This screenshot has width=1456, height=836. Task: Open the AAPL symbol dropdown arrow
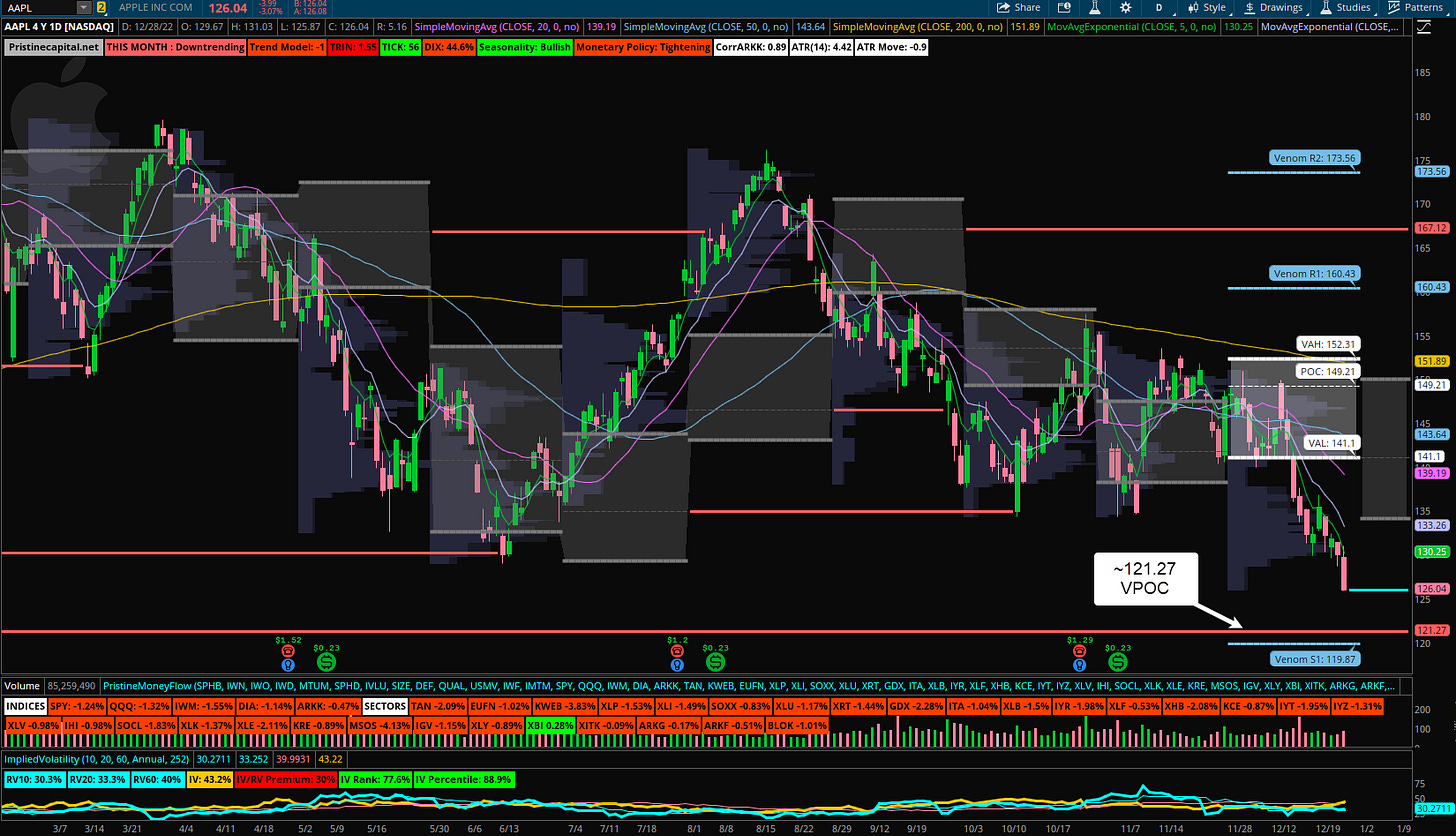(x=84, y=8)
